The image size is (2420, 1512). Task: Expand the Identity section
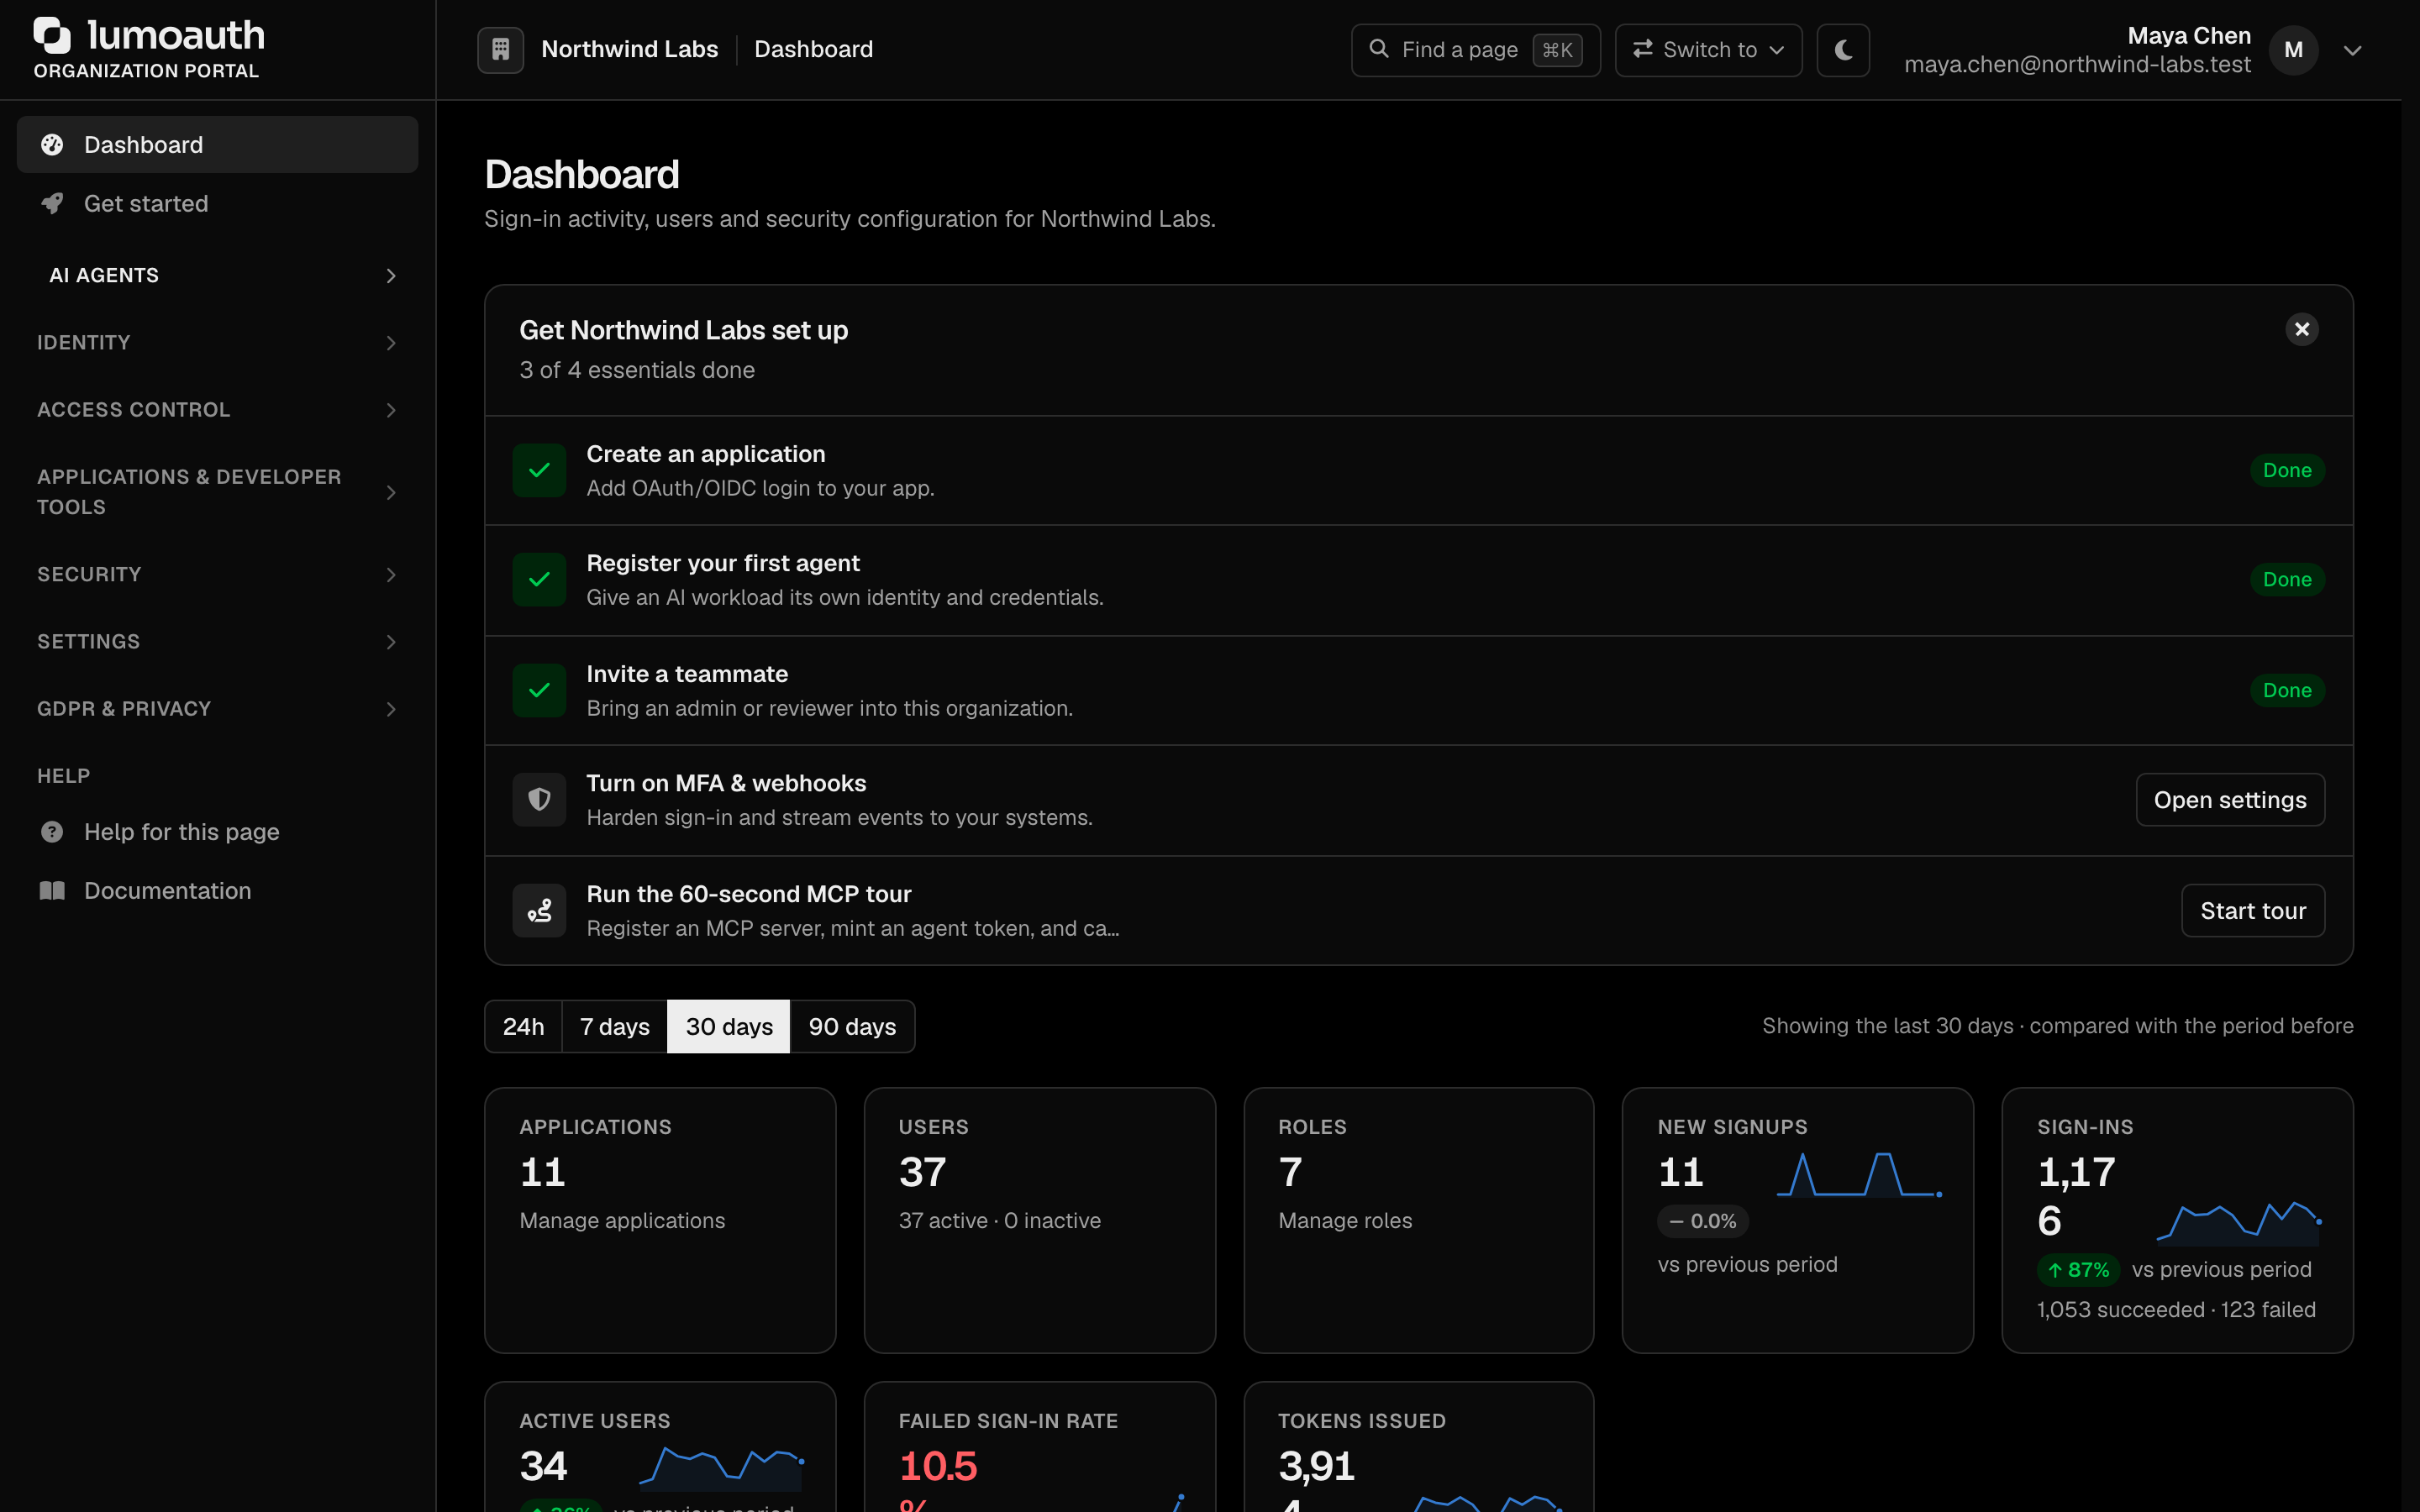click(x=218, y=342)
